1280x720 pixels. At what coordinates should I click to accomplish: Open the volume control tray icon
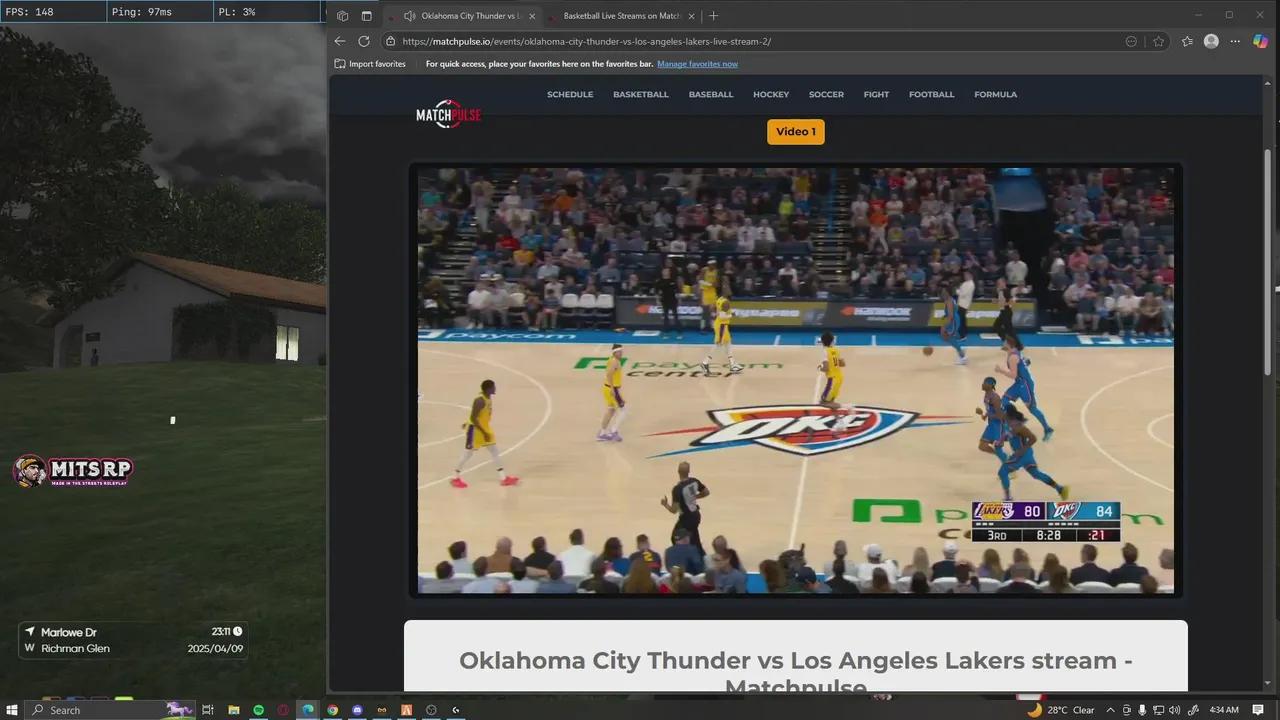(1176, 710)
